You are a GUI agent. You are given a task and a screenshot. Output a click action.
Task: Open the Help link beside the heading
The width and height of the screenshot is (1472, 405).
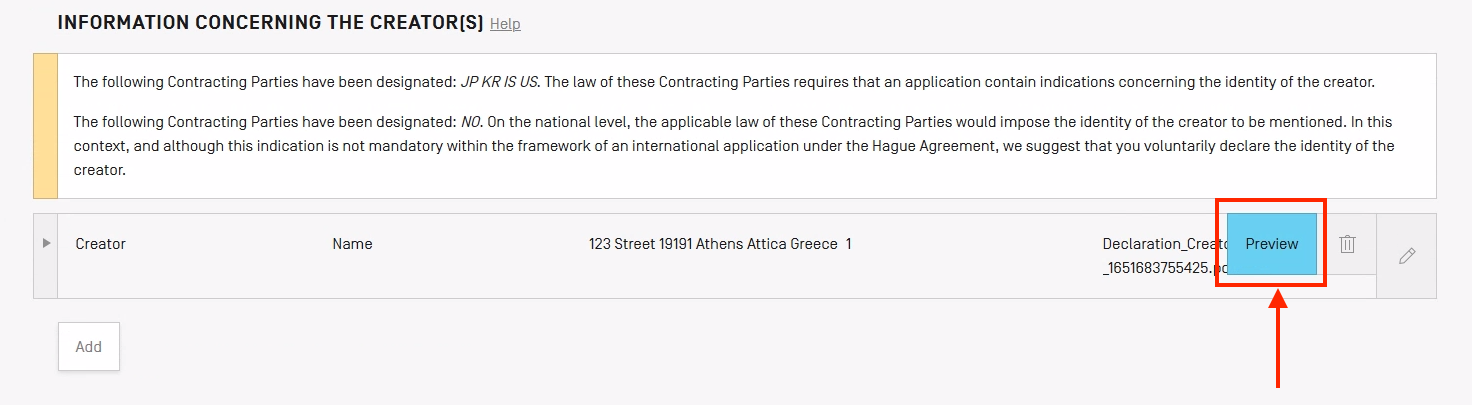505,24
